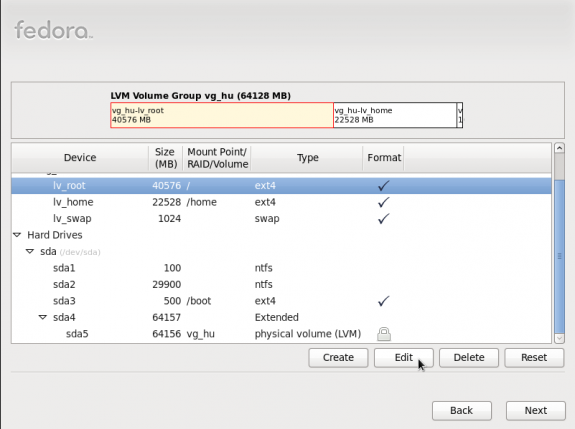
Task: Click the 64157 size value of sda4
Action: click(x=166, y=317)
